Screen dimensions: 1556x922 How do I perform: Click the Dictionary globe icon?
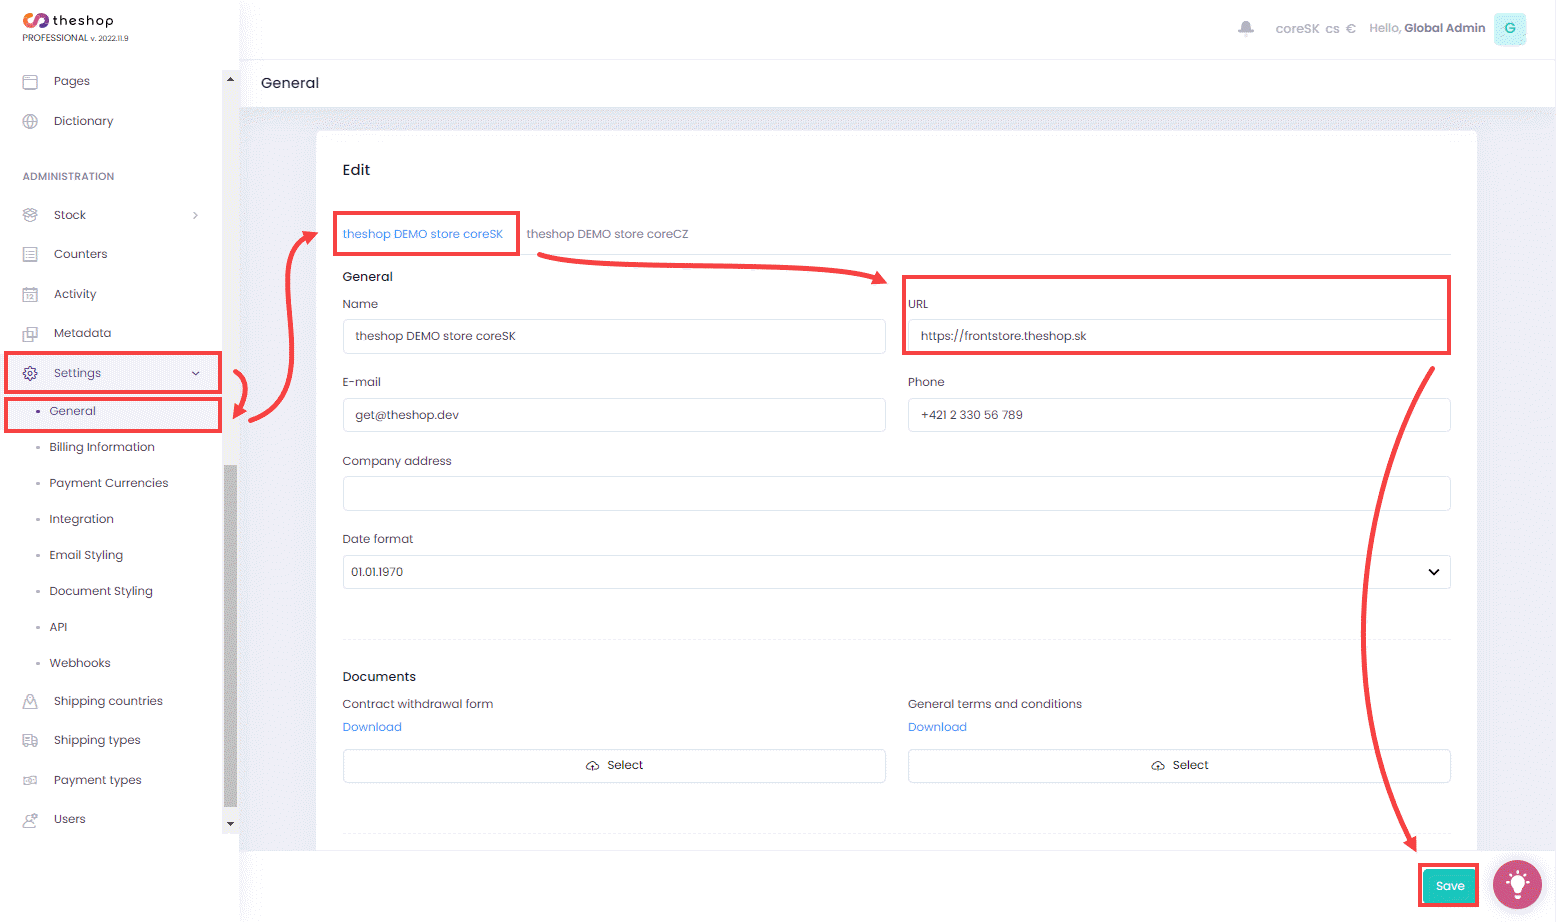click(30, 121)
